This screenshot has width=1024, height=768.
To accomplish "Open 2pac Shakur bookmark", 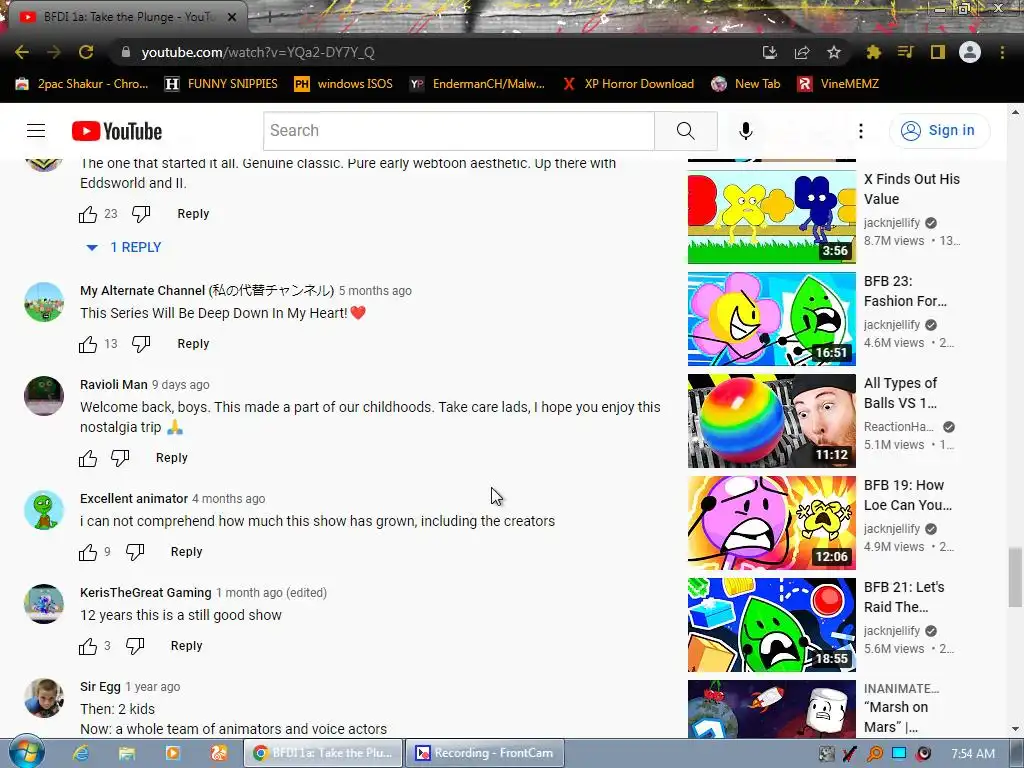I will (x=82, y=84).
